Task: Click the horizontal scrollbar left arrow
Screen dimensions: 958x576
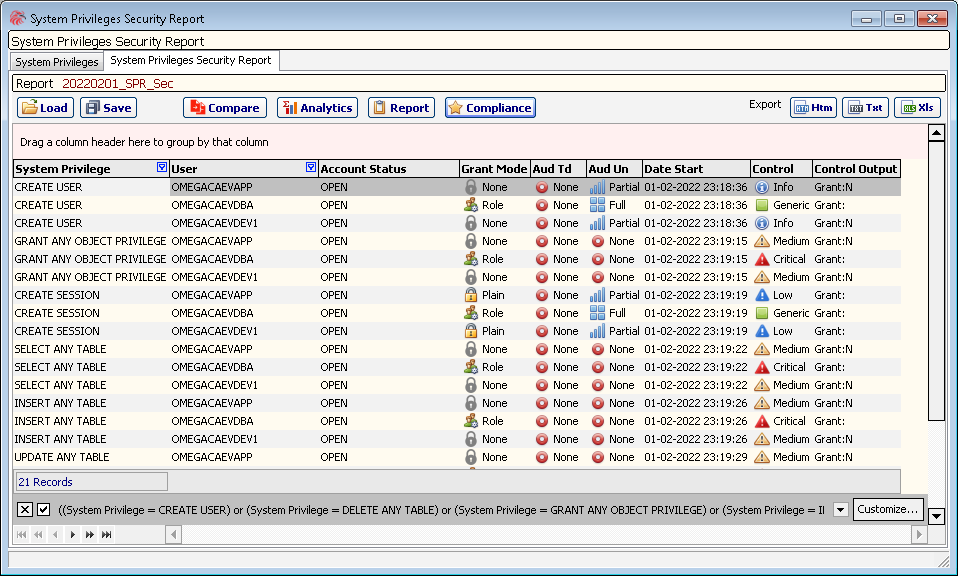Action: (x=174, y=535)
